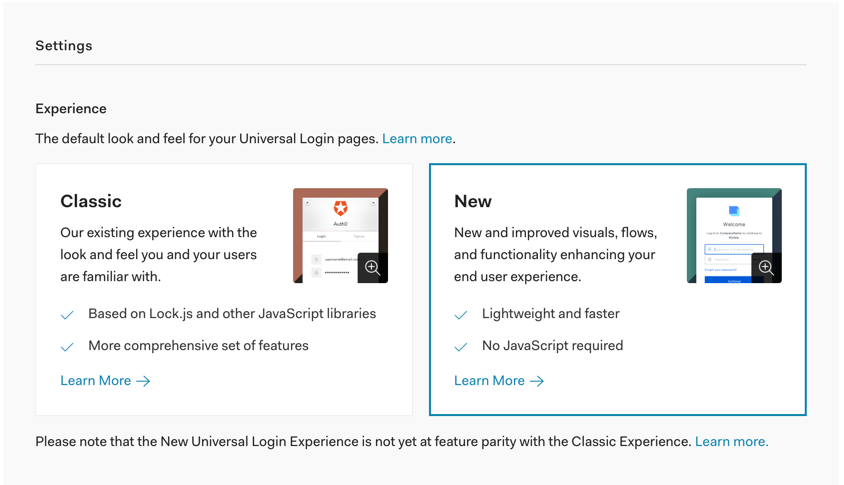Click the arrow next to Classic Learn More
844x485 pixels.
[144, 381]
